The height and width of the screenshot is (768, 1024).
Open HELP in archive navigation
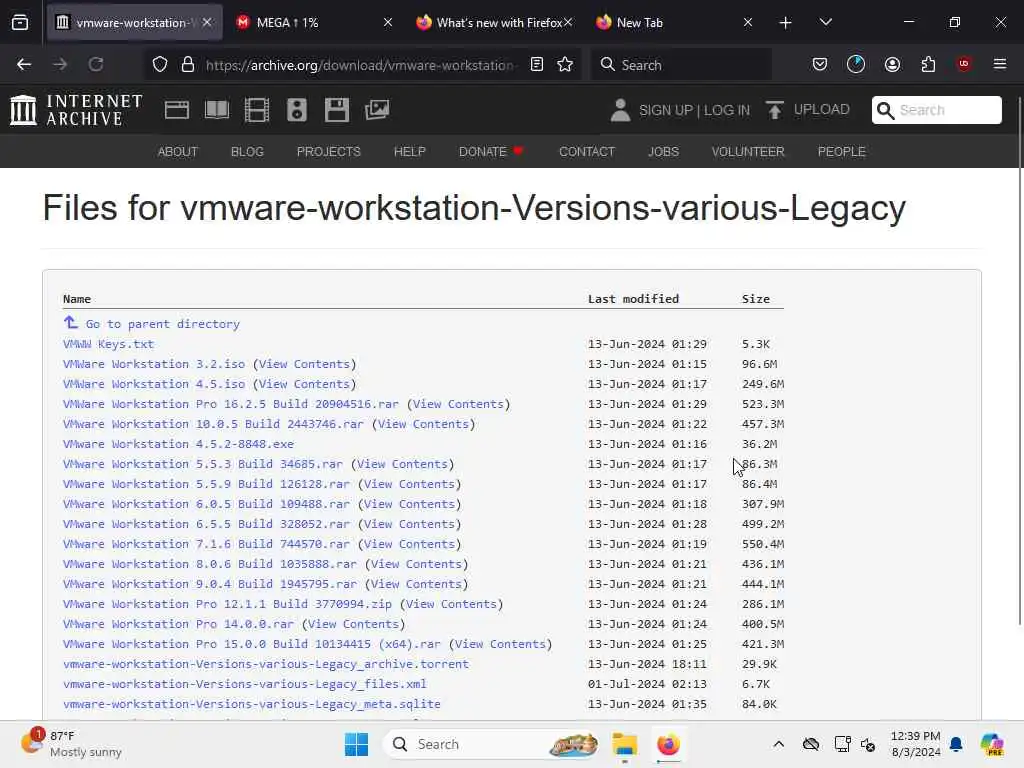coord(409,152)
